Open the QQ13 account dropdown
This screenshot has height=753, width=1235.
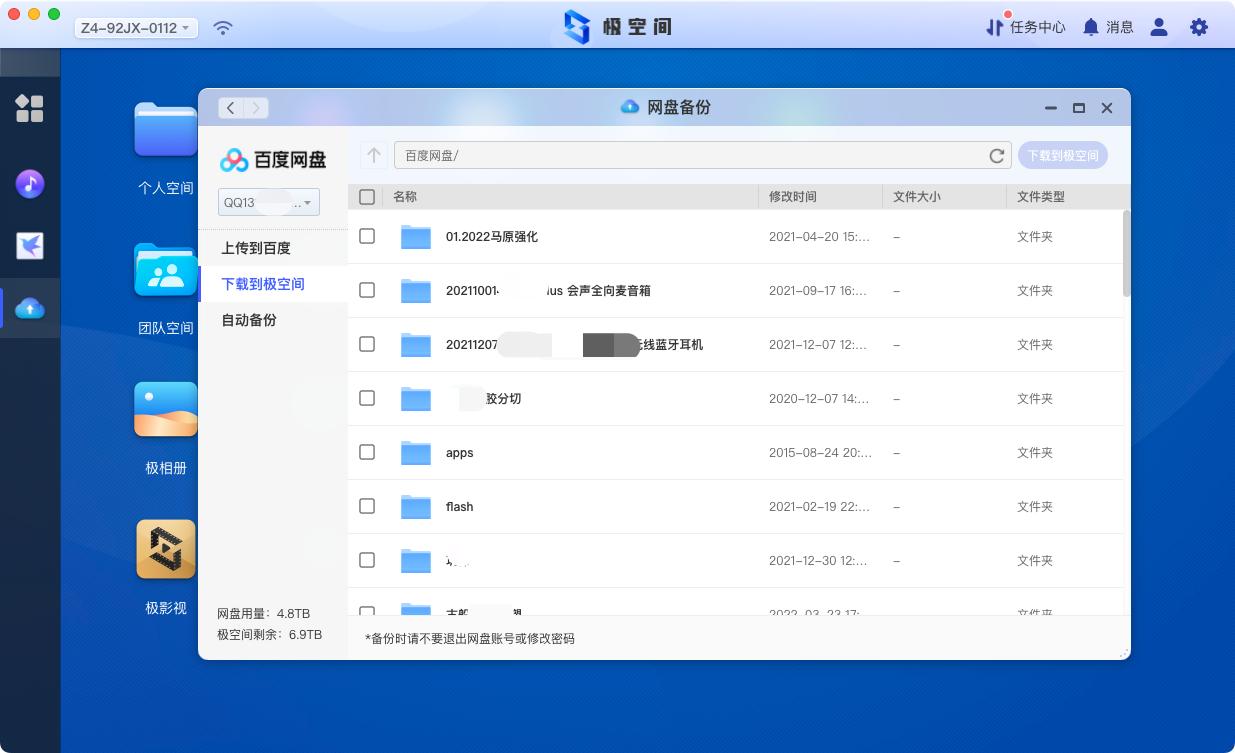point(268,202)
